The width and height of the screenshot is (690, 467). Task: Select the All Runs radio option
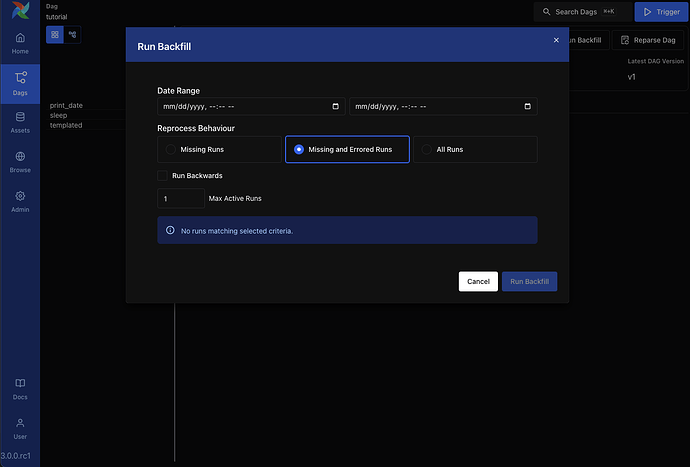475,149
